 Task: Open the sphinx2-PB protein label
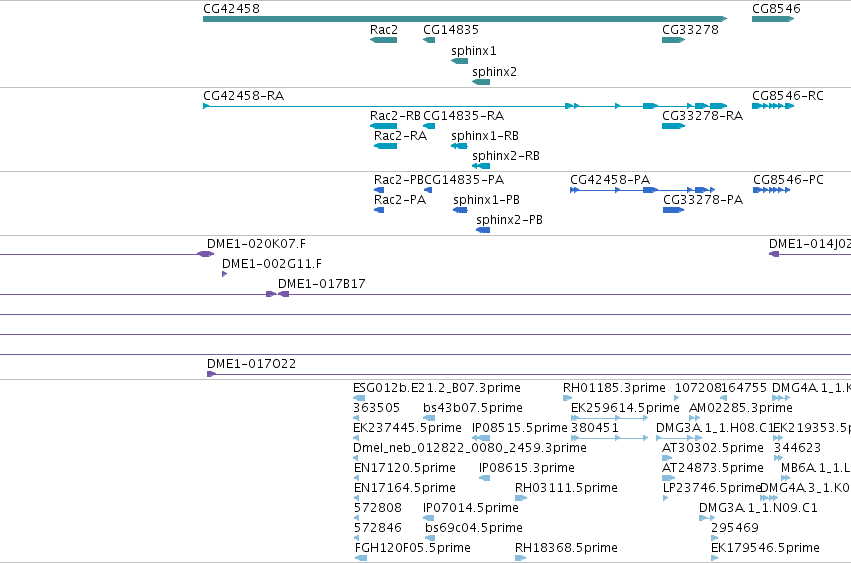tap(509, 220)
